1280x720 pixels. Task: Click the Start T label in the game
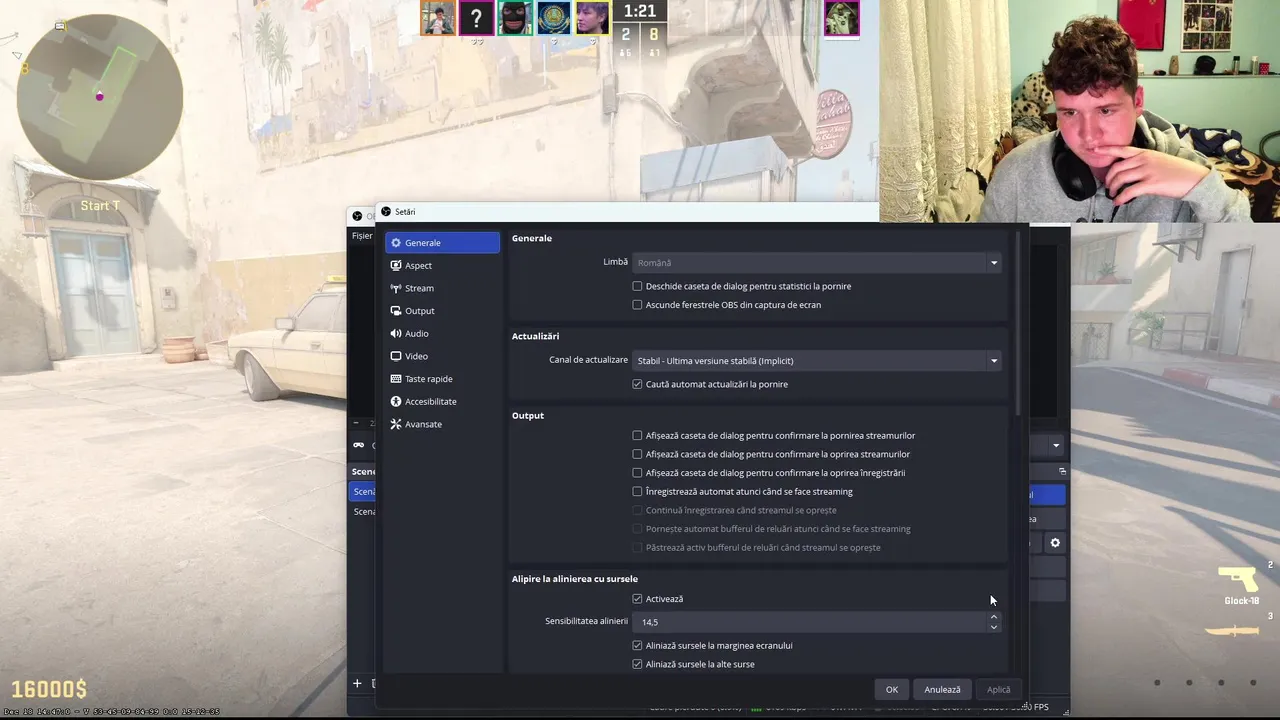tap(100, 206)
